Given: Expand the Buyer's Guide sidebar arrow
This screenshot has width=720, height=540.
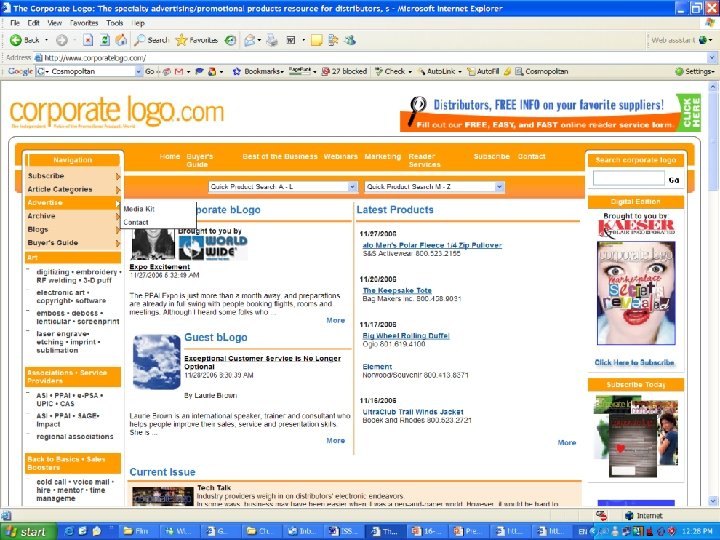Looking at the screenshot, I should [x=118, y=243].
